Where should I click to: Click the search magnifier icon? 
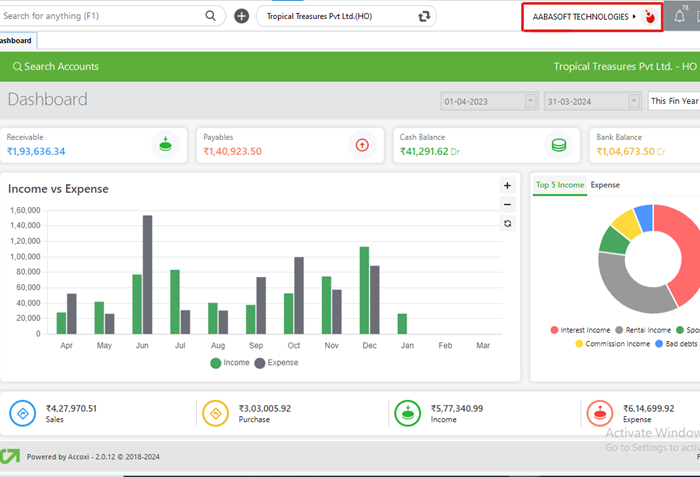pyautogui.click(x=210, y=16)
